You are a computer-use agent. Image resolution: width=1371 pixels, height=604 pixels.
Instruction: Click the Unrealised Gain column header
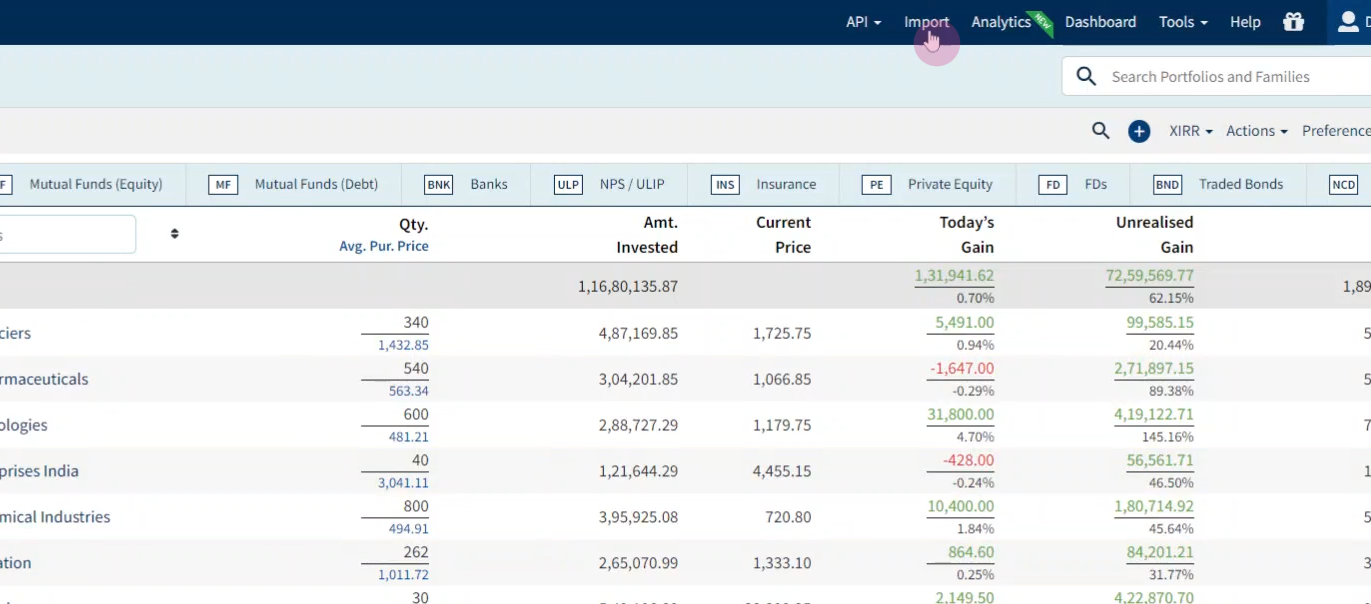(1154, 235)
